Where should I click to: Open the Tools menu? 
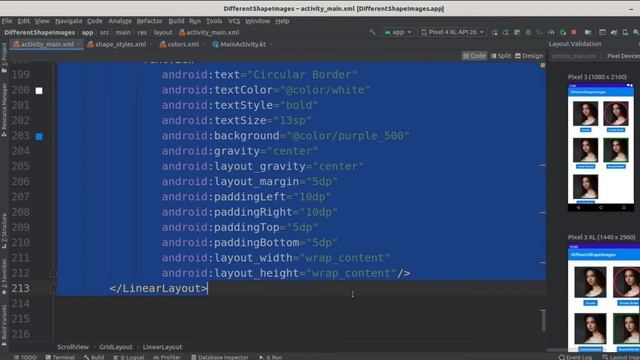[x=214, y=21]
